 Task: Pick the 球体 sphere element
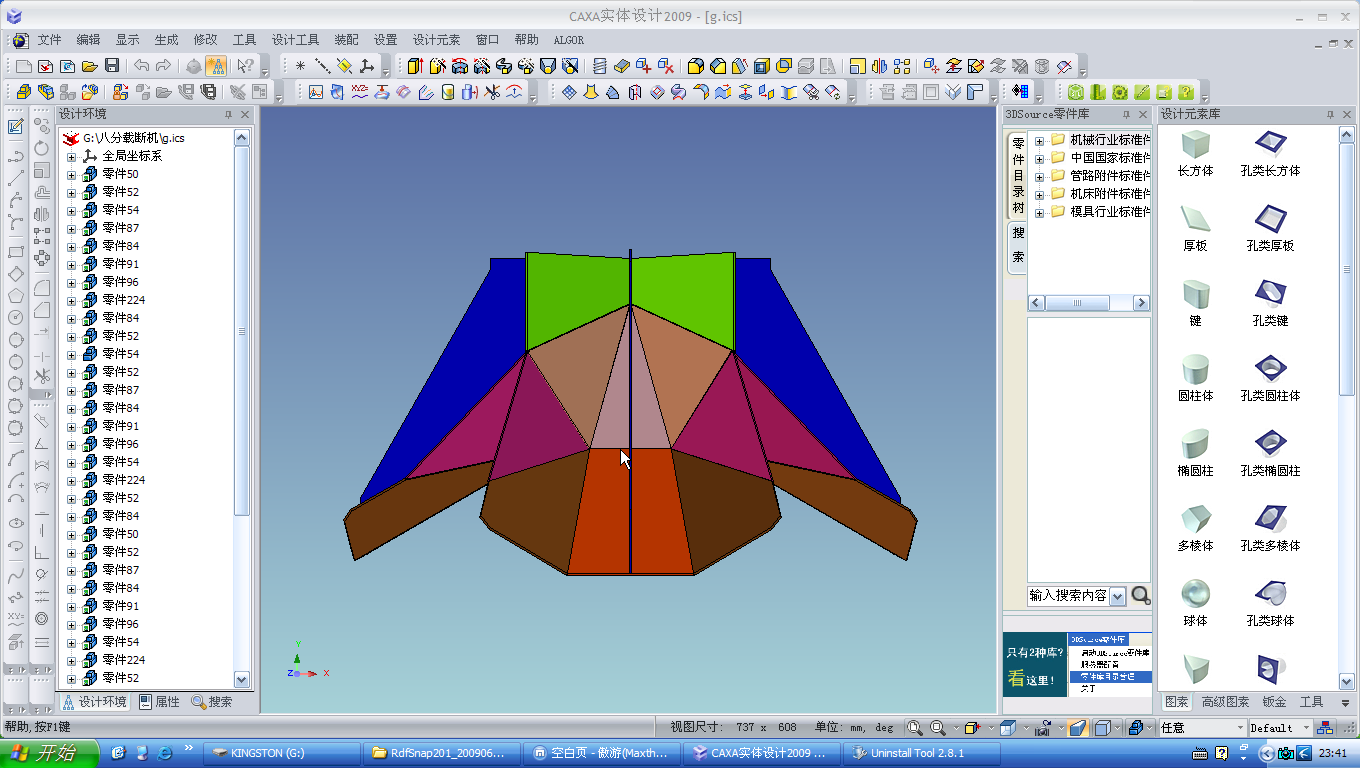pos(1195,594)
